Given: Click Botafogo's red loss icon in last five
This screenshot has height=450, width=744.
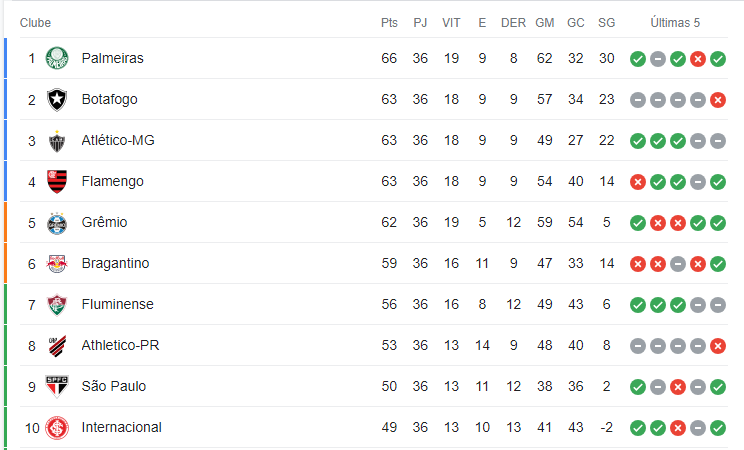Looking at the screenshot, I should [718, 100].
